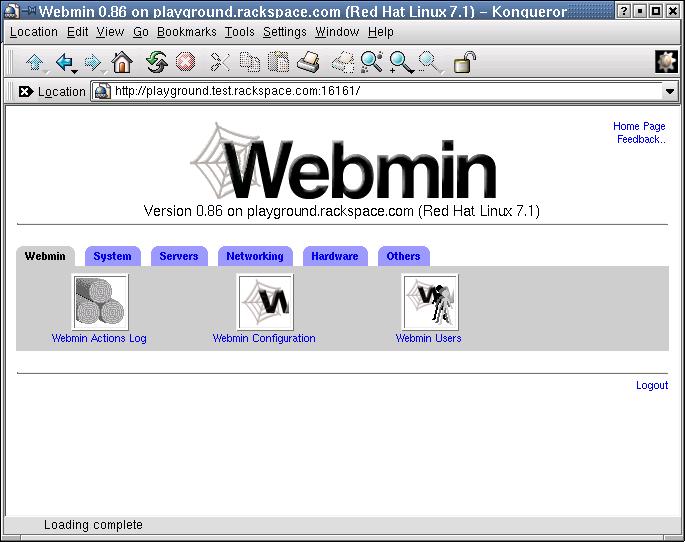Click the Version 0.86 heading text
The image size is (685, 542).
click(342, 211)
